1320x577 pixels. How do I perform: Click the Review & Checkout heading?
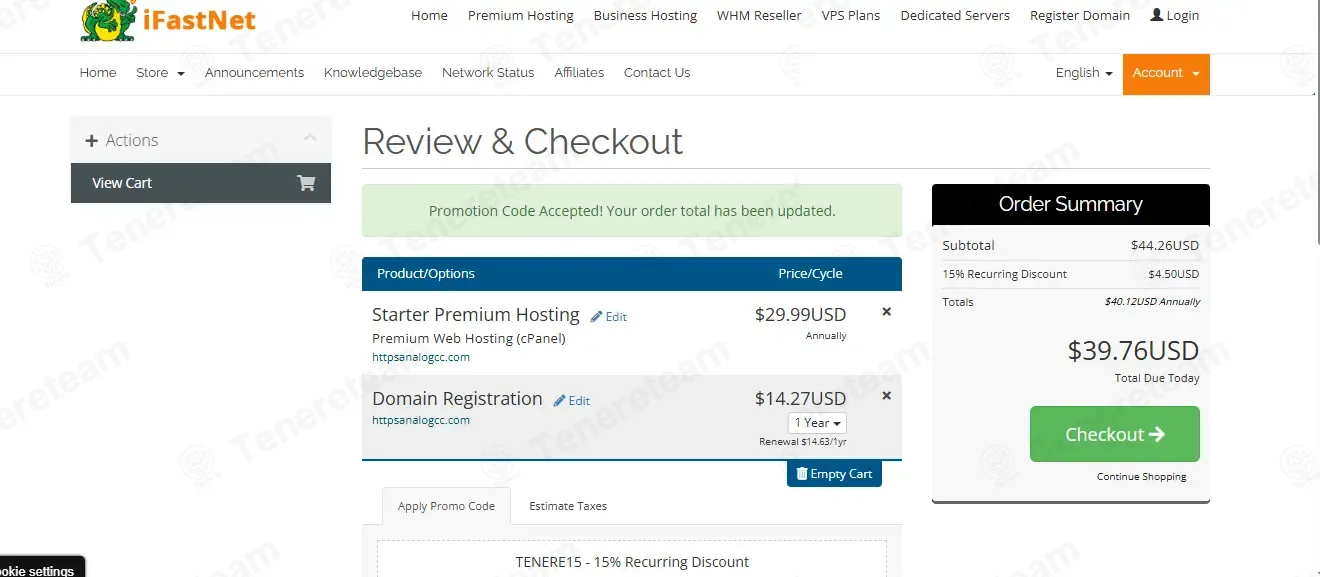point(522,142)
